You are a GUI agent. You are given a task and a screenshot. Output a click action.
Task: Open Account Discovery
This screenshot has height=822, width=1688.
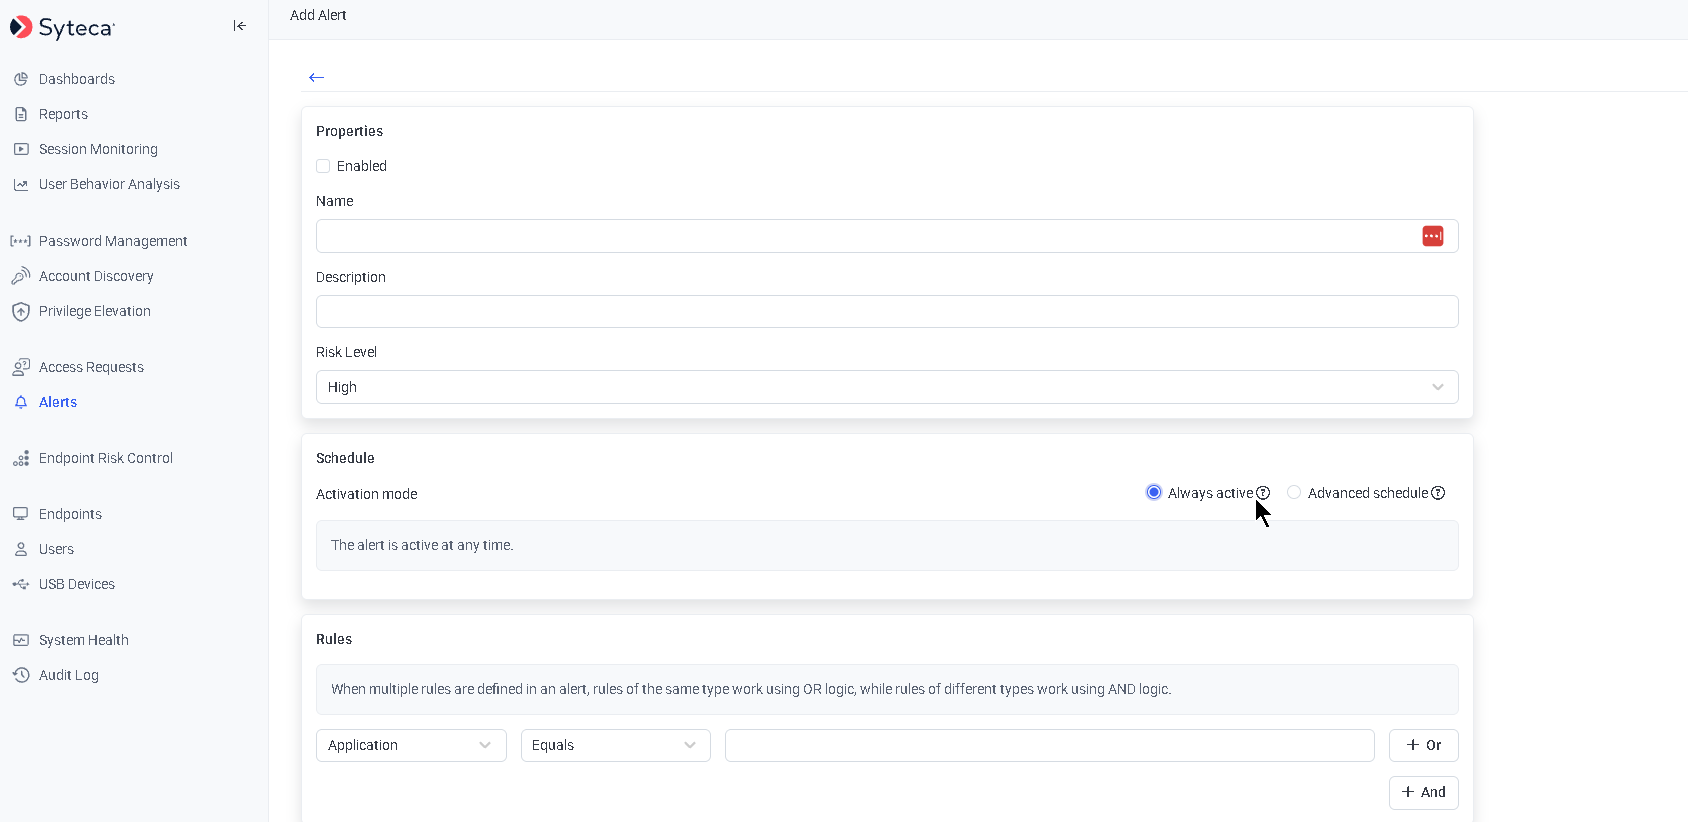(96, 276)
